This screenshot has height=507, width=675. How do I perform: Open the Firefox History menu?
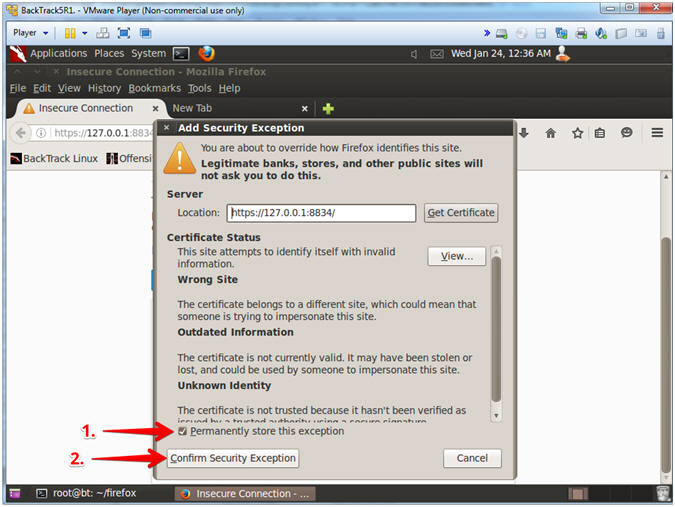pyautogui.click(x=104, y=88)
